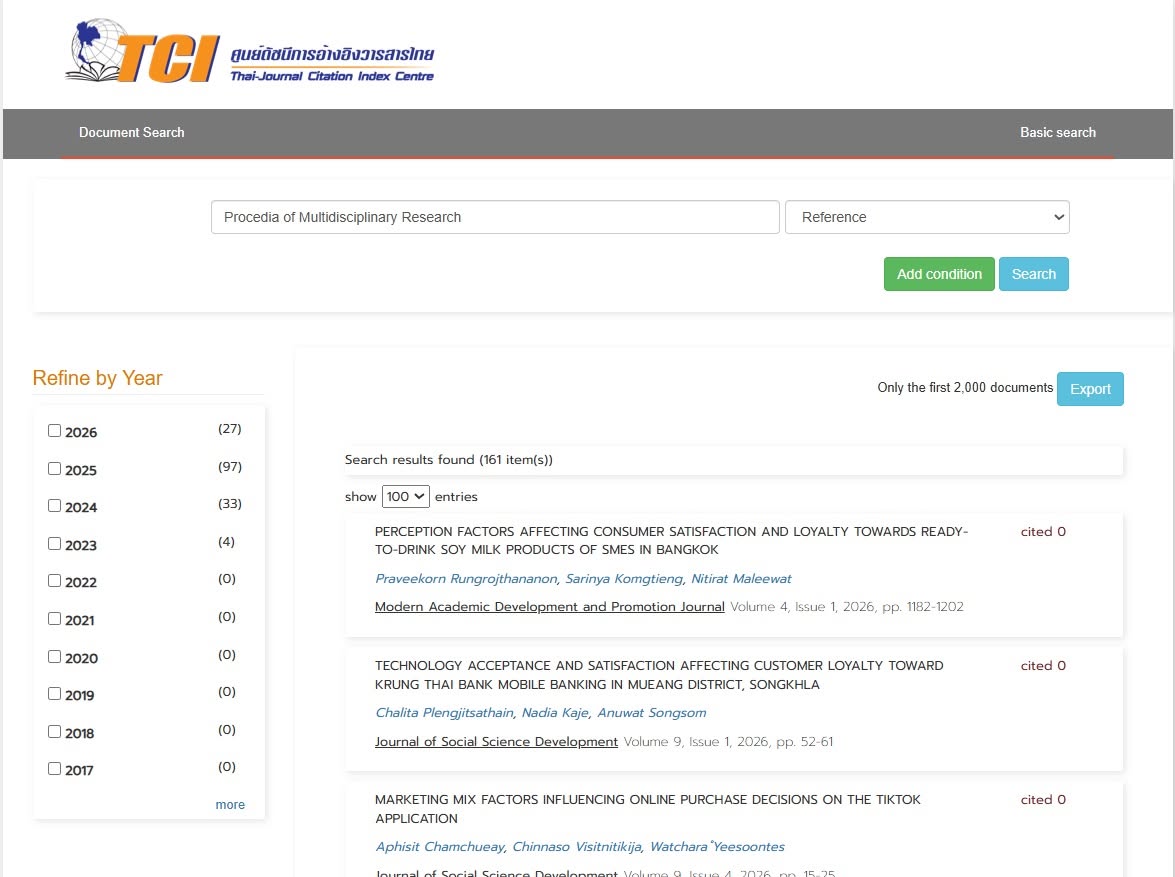Open author Praveekorn Rungrojthananon's link
This screenshot has height=877, width=1175.
[x=466, y=579]
